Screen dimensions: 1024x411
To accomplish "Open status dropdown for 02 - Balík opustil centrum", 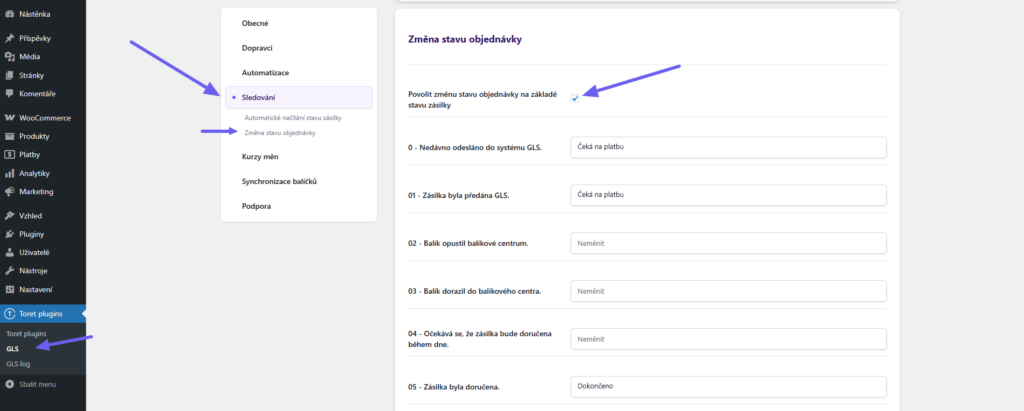I will [x=728, y=243].
